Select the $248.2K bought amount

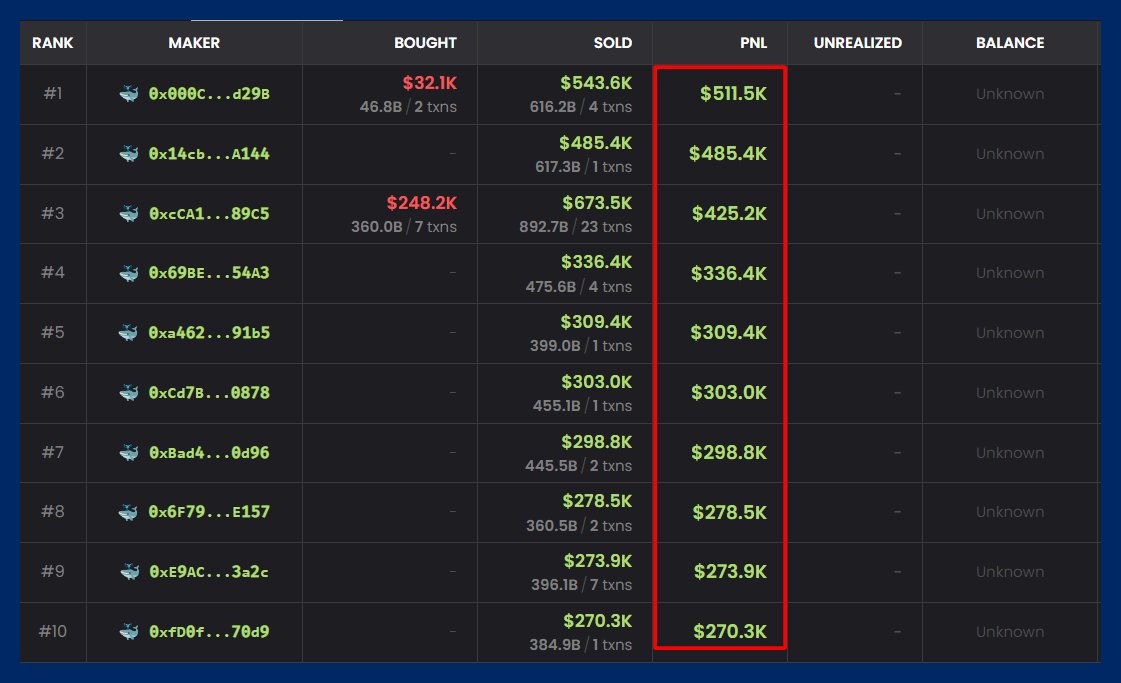[x=422, y=203]
